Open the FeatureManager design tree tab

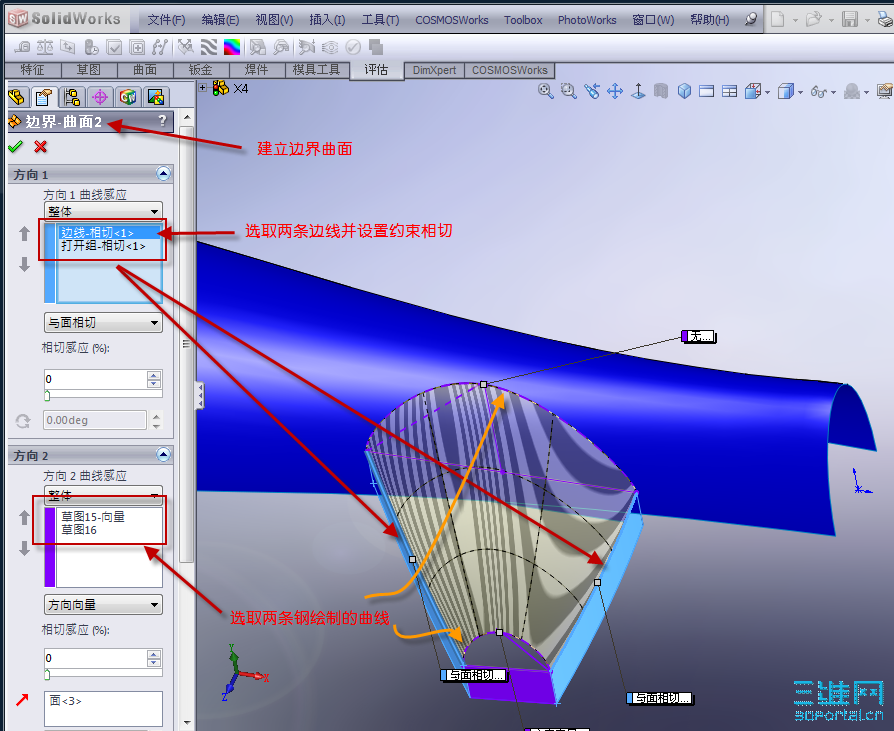pyautogui.click(x=17, y=97)
